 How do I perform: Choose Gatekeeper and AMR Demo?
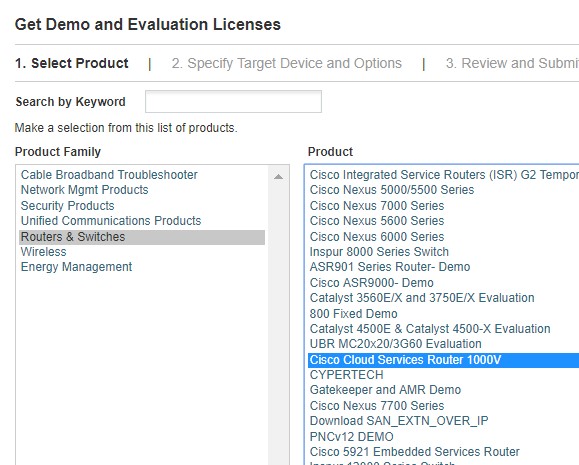(x=385, y=390)
